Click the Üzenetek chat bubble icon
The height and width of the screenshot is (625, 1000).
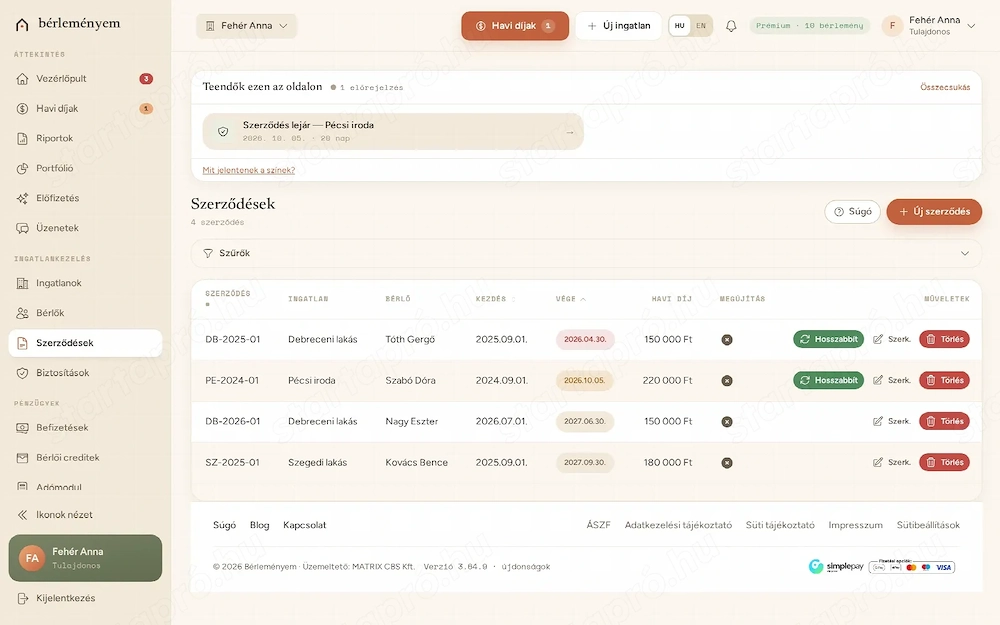click(x=22, y=228)
